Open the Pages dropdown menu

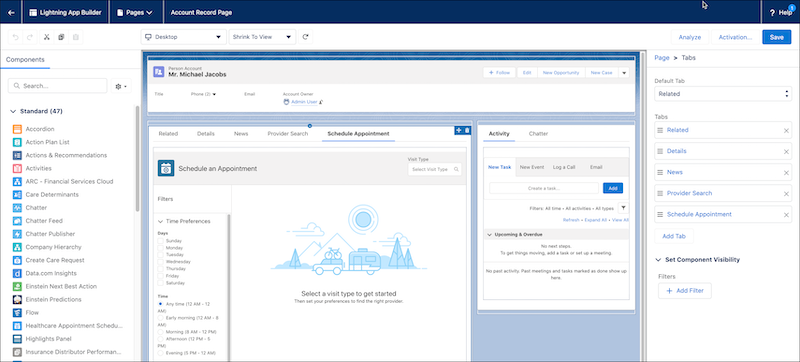(x=135, y=12)
